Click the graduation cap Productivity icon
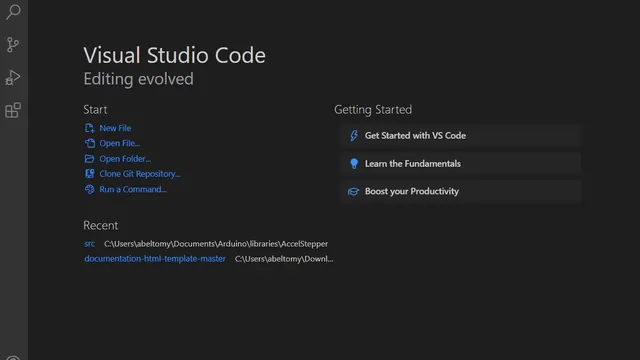This screenshot has height=360, width=640. (x=353, y=191)
